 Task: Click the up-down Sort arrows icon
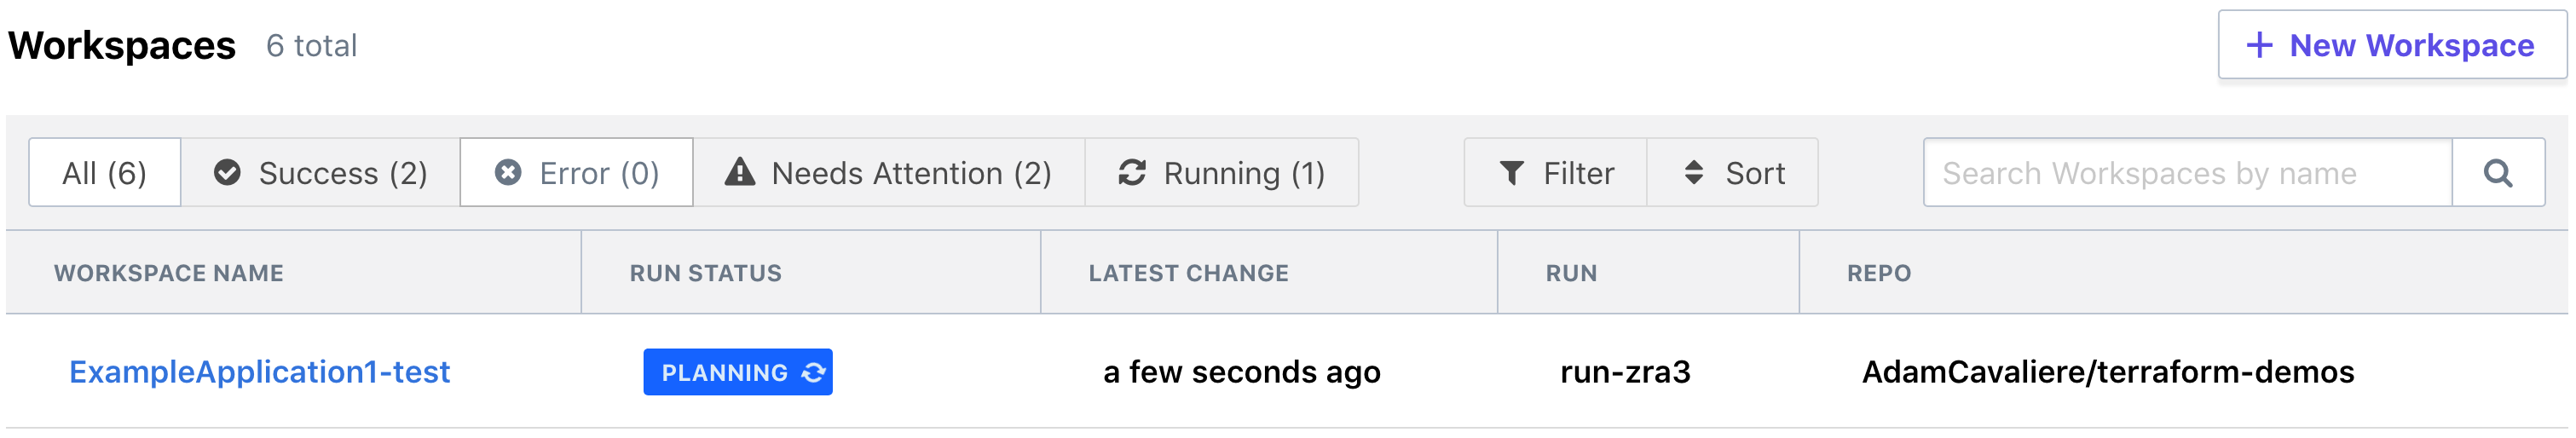pos(1693,173)
